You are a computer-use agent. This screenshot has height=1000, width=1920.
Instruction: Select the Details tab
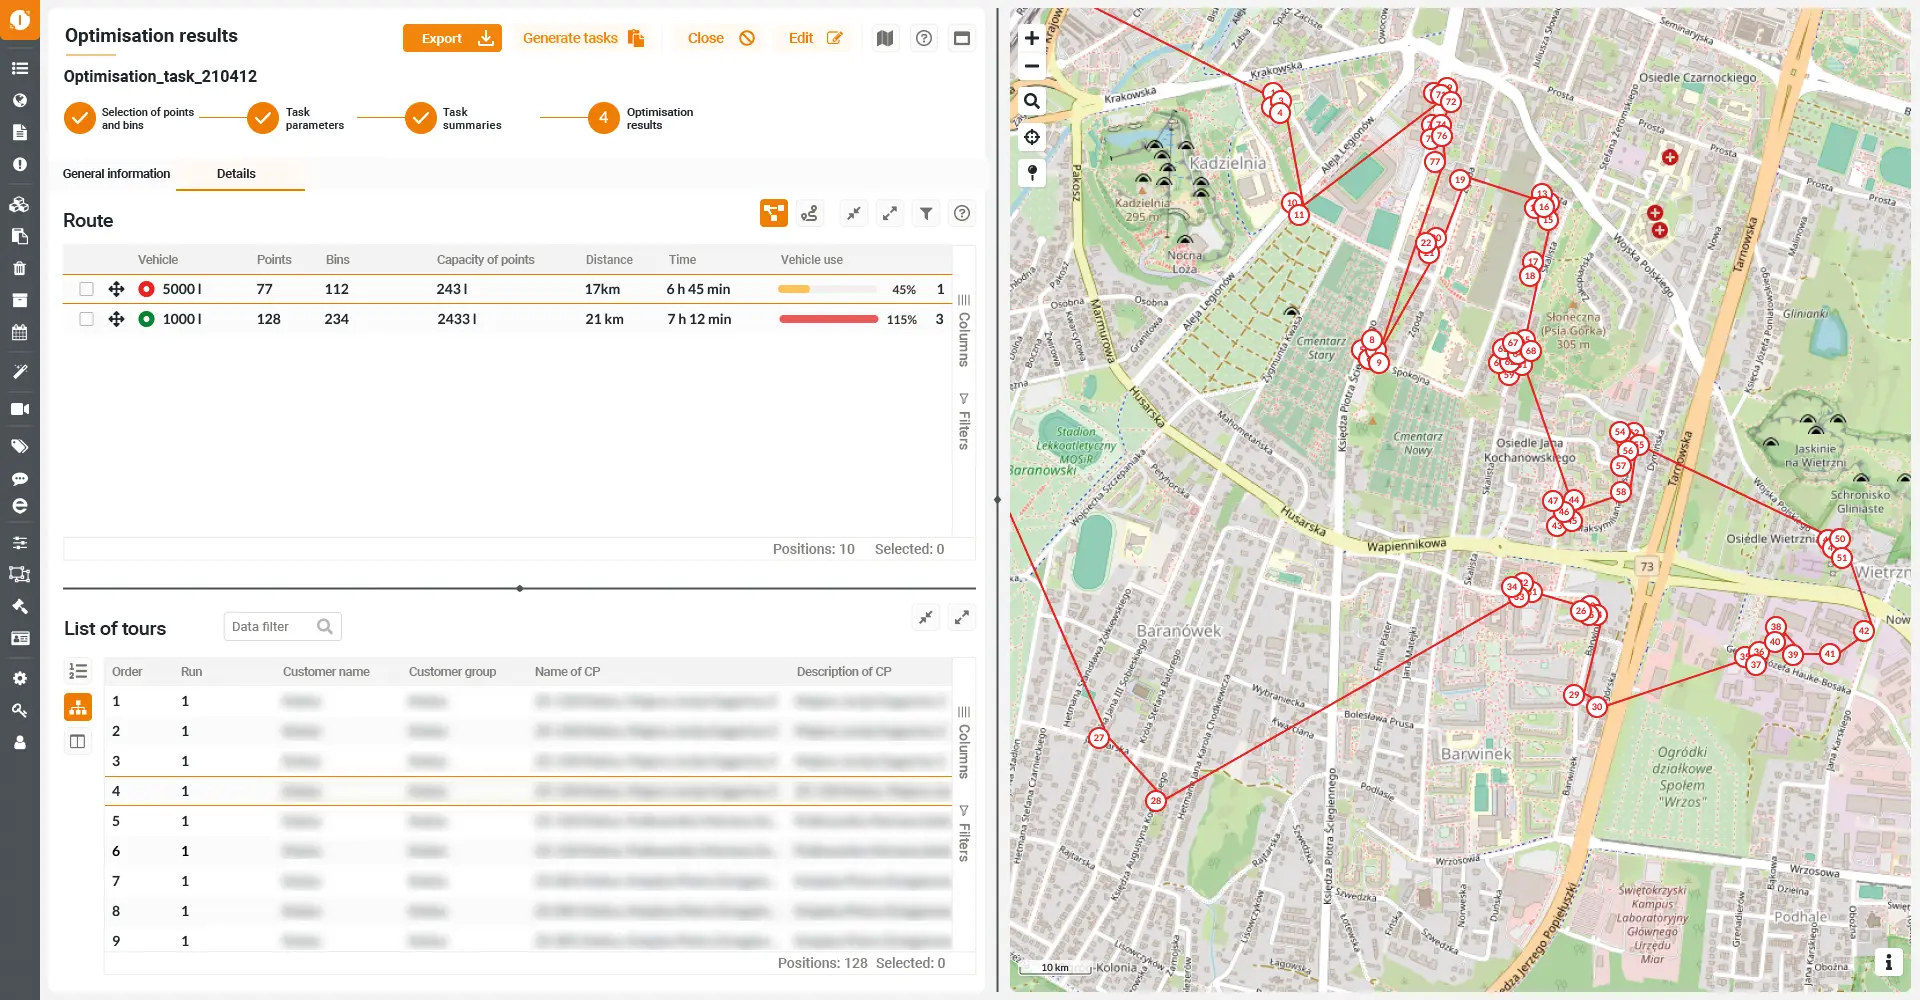[236, 174]
